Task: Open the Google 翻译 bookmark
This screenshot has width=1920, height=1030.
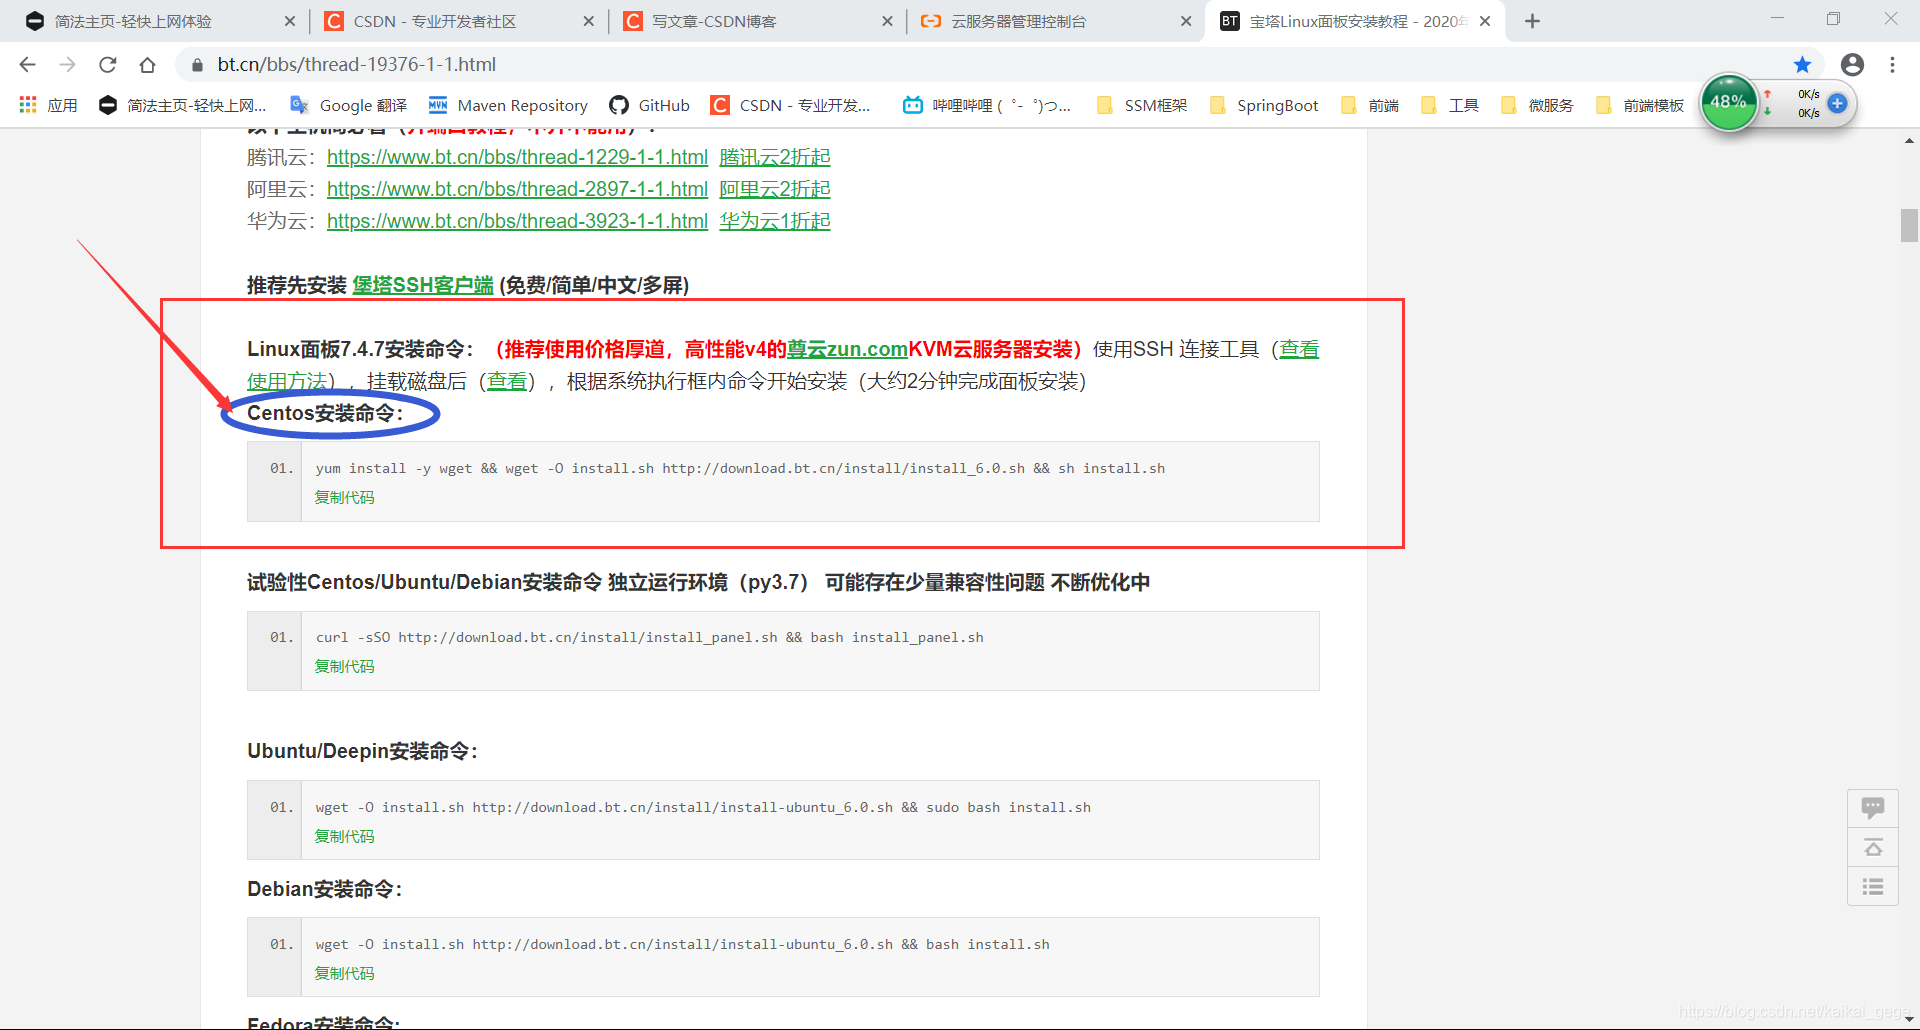Action: pos(348,105)
